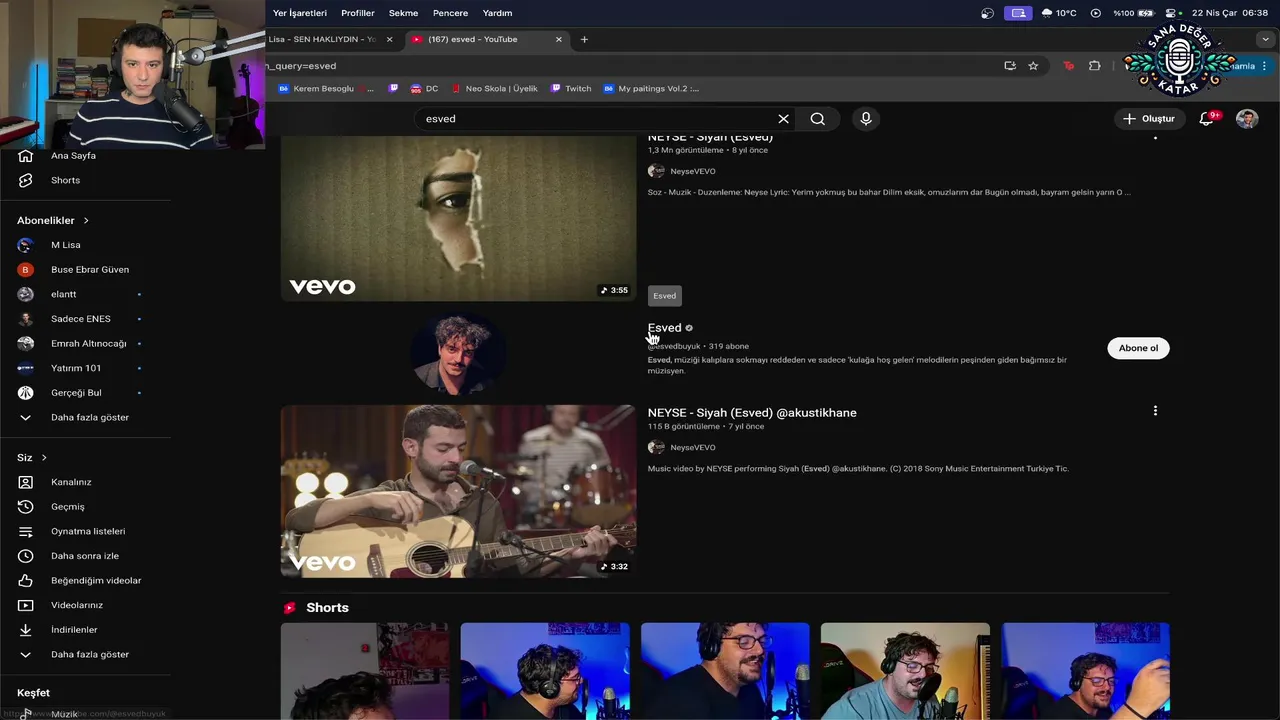The width and height of the screenshot is (1280, 720).
Task: Open NeyseVEVO channel under akustikhane video
Action: [692, 447]
